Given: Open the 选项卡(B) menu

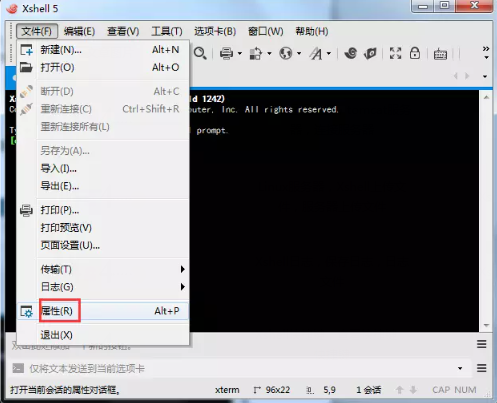Looking at the screenshot, I should (x=215, y=31).
